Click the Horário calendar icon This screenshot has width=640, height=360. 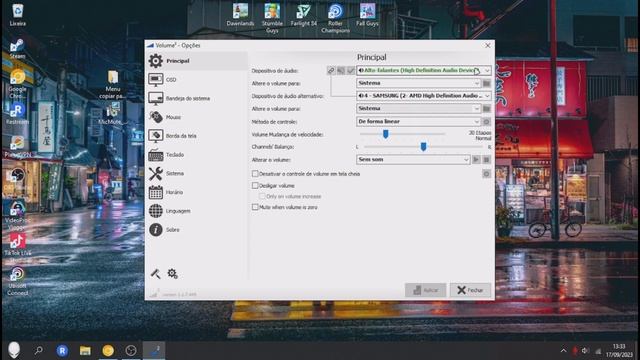coord(156,192)
